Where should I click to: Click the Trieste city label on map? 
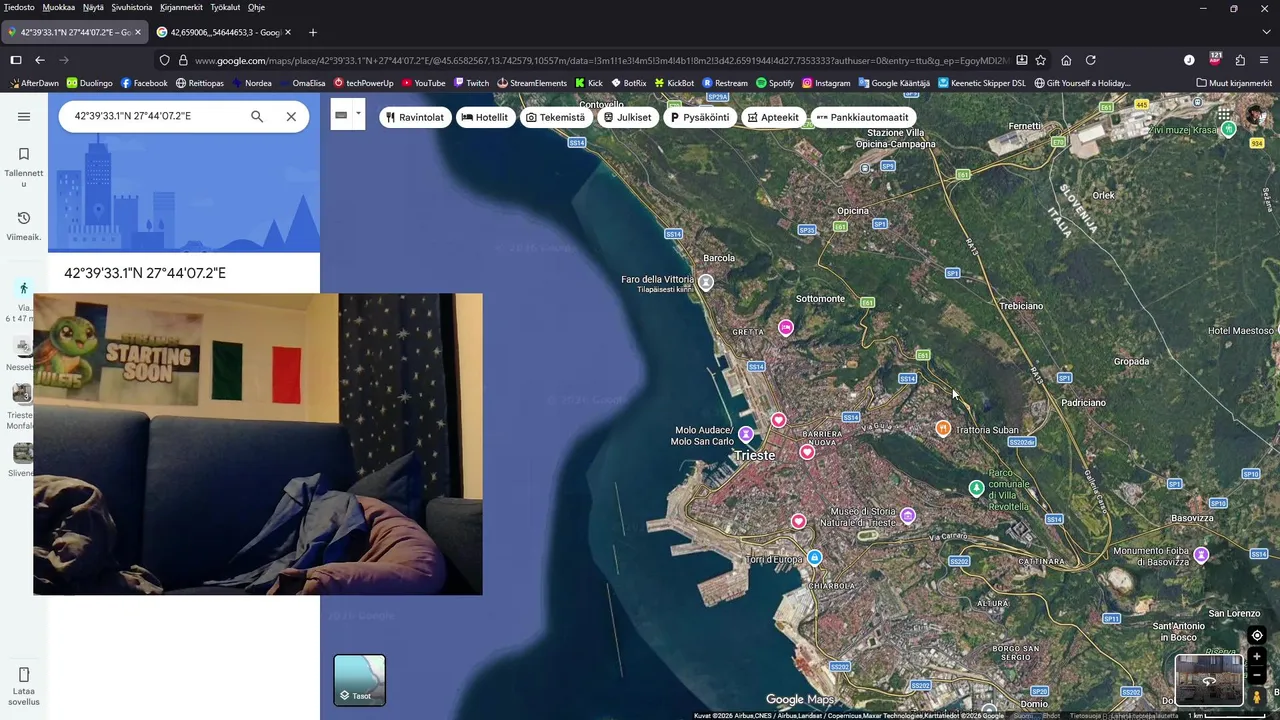point(755,455)
